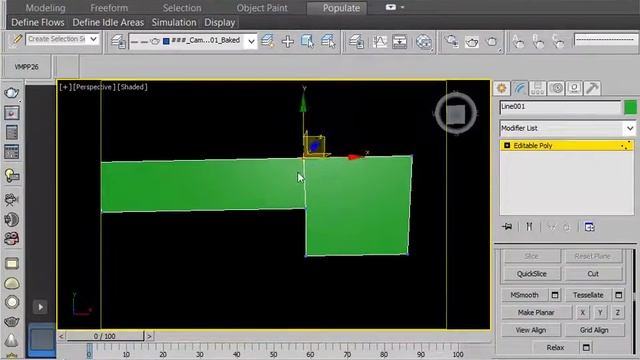This screenshot has width=640, height=360.
Task: Click the Make Planar Z button
Action: pyautogui.click(x=618, y=312)
